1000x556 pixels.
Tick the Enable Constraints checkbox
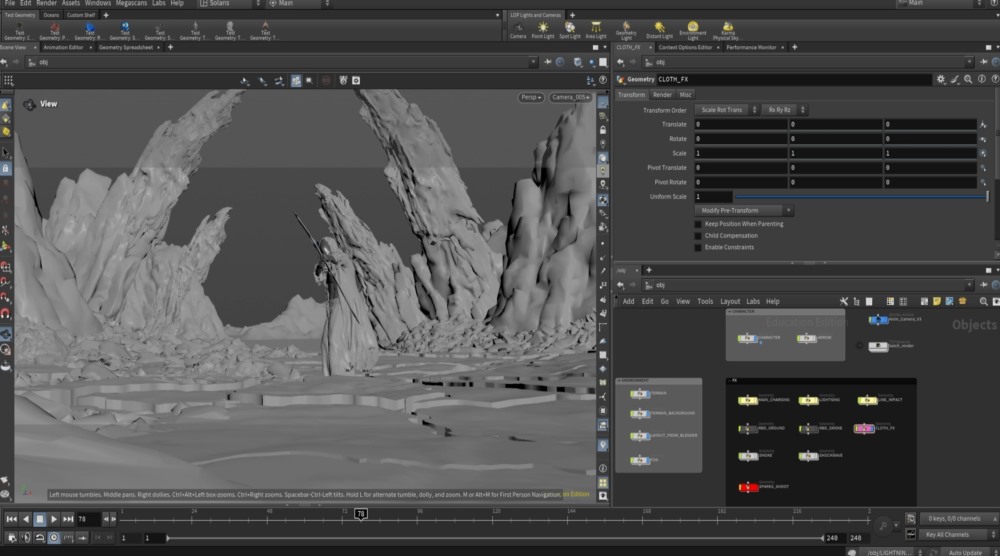coord(698,247)
